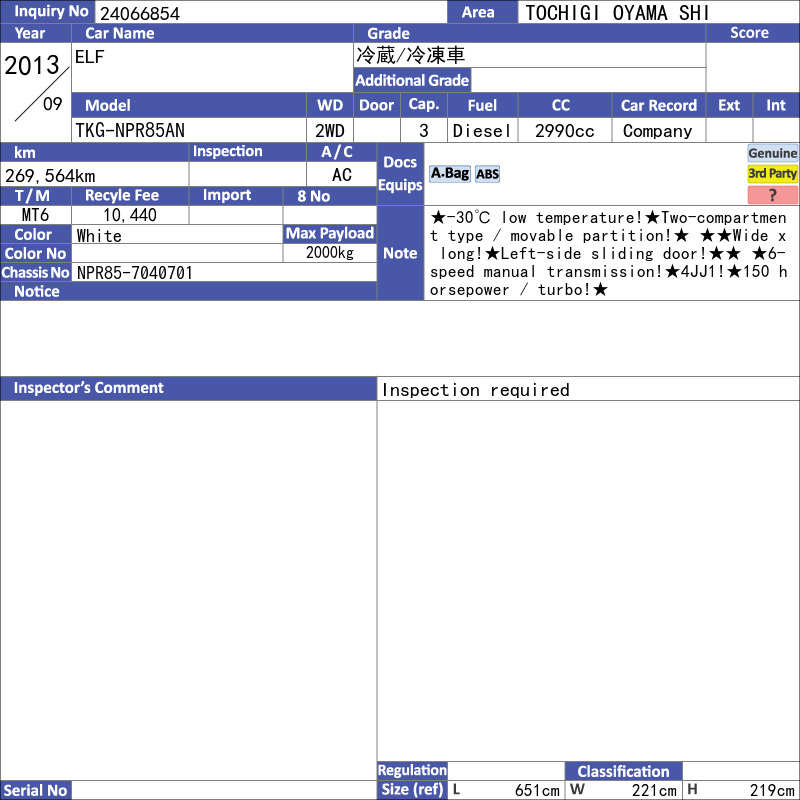Image resolution: width=800 pixels, height=800 pixels.
Task: Click the capacity value 3
Action: (x=423, y=131)
